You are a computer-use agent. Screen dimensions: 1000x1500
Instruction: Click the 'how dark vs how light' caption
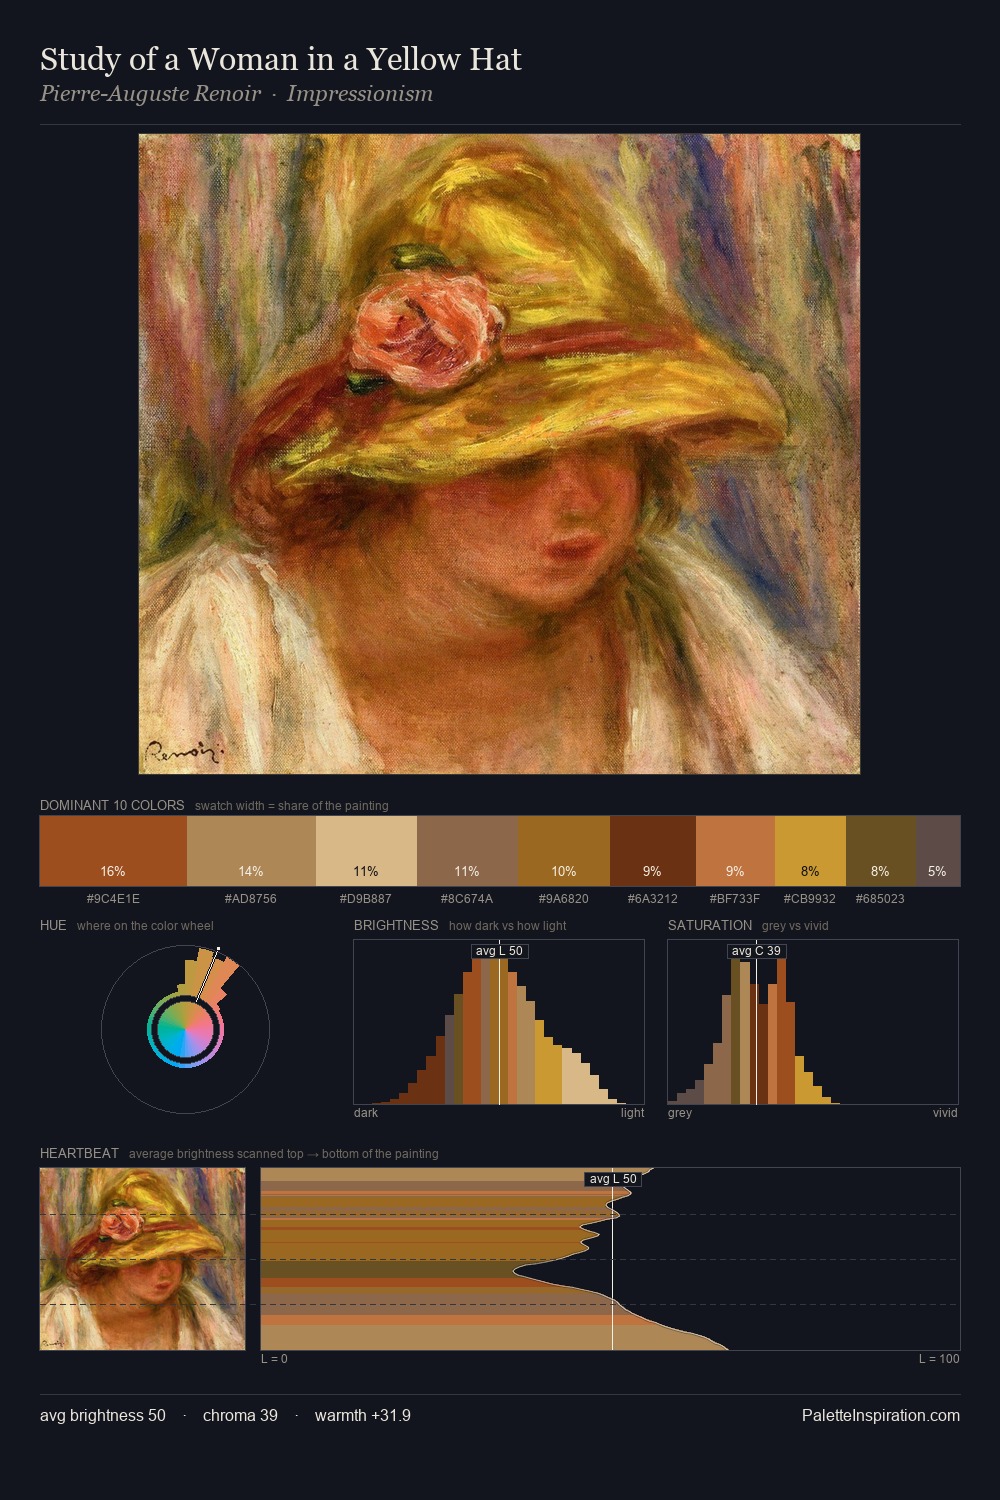click(507, 926)
